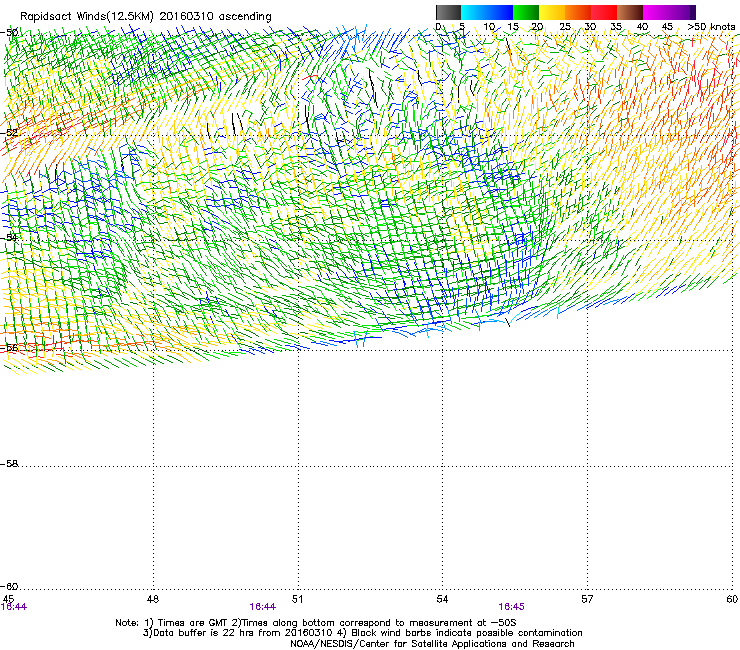This screenshot has width=740, height=650.
Task: Click the cyan-to-blue 5-15 knots legend segment
Action: (x=487, y=12)
